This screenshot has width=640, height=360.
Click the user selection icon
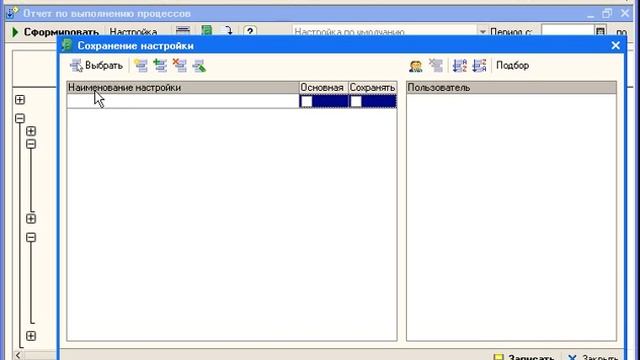416,66
